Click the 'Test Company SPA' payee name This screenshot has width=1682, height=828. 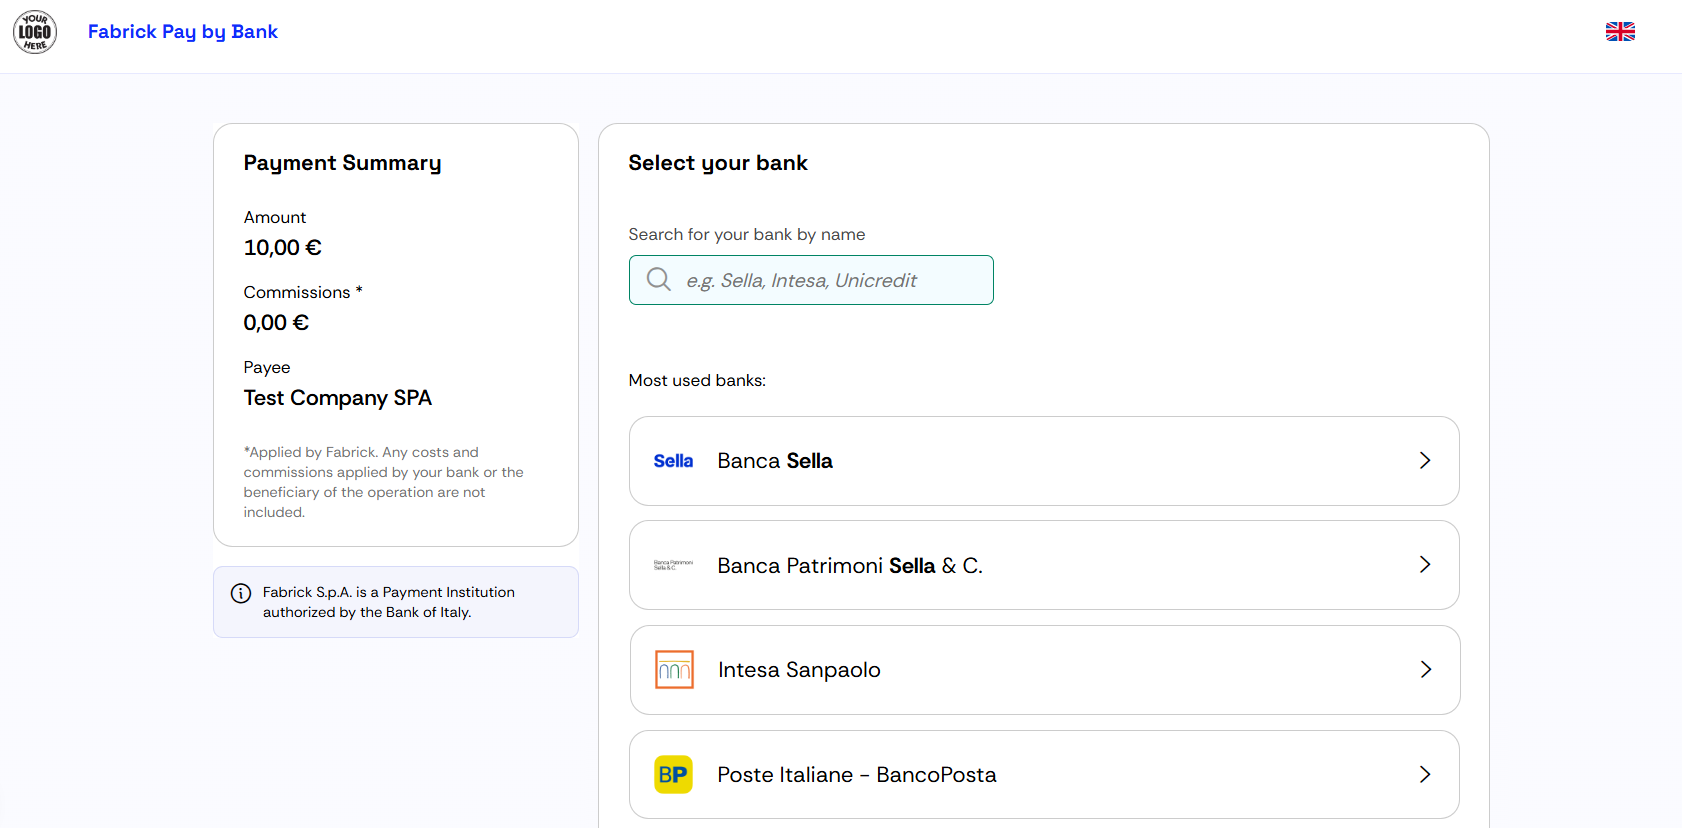click(x=338, y=398)
